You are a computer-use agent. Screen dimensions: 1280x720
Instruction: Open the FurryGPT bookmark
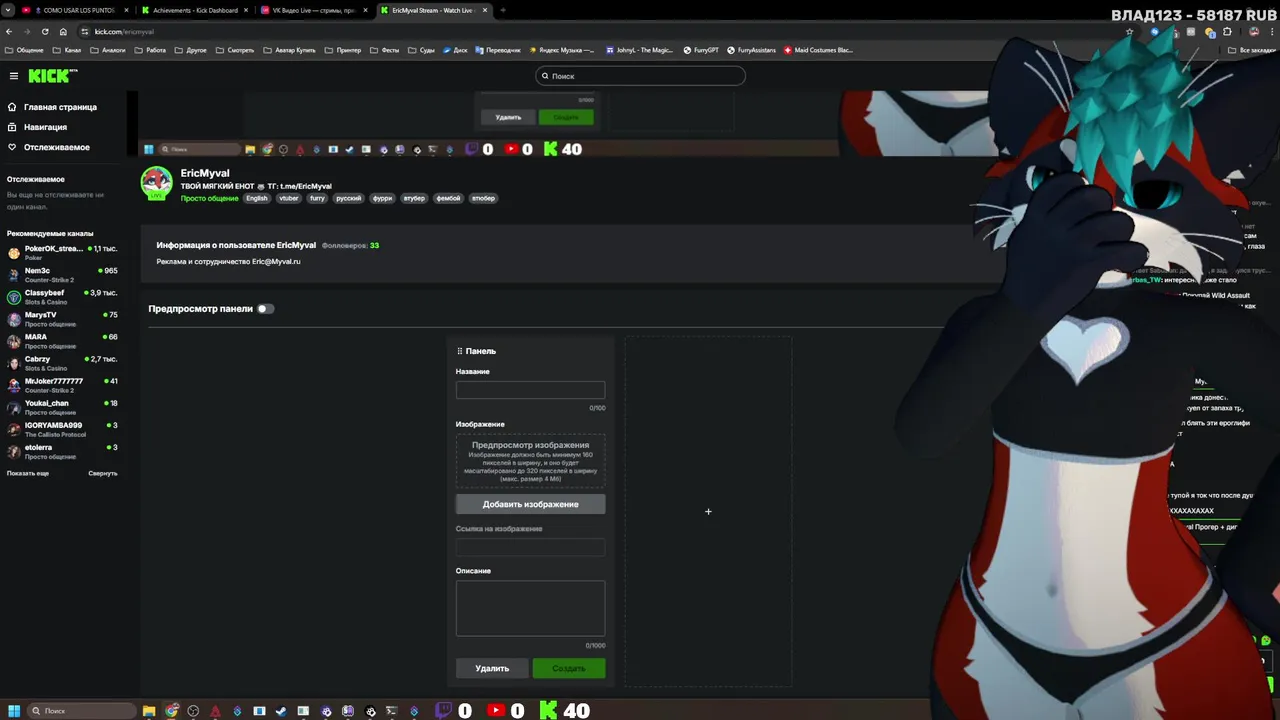pos(701,50)
